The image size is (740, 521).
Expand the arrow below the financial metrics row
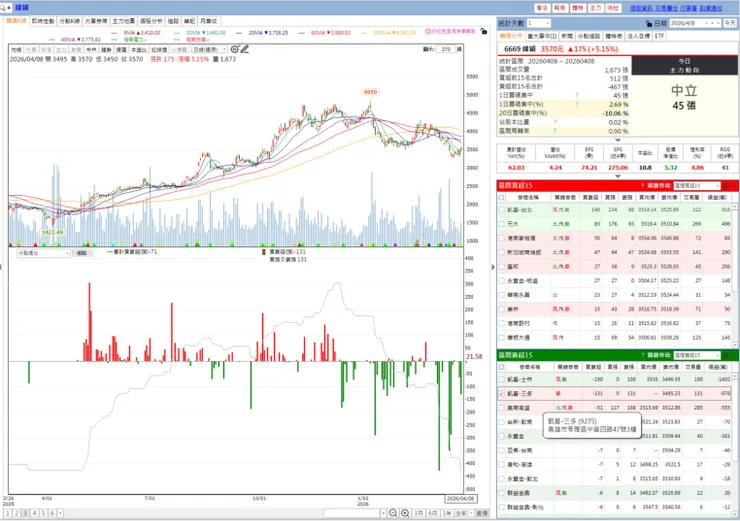(x=617, y=176)
